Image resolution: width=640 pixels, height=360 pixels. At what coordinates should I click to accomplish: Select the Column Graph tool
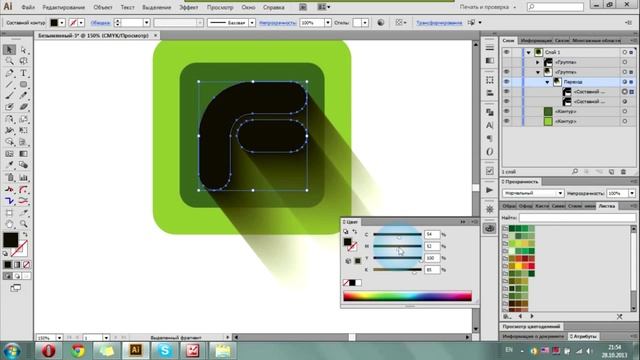coord(23,178)
